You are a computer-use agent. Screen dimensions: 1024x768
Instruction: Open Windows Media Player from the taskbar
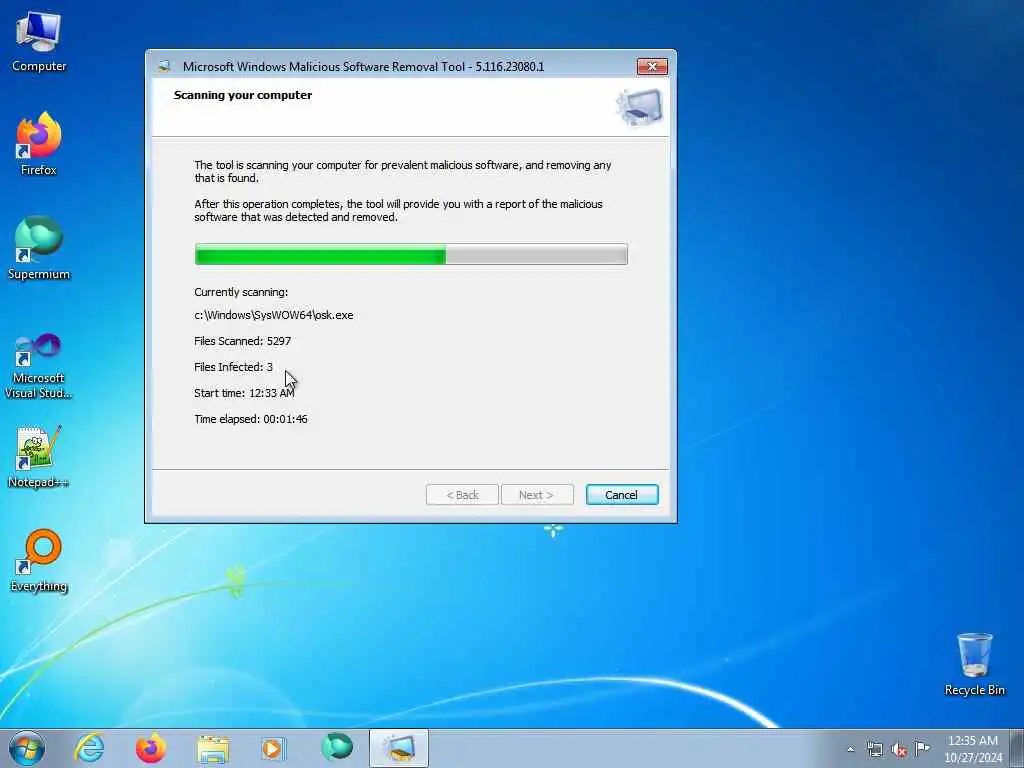click(x=274, y=748)
